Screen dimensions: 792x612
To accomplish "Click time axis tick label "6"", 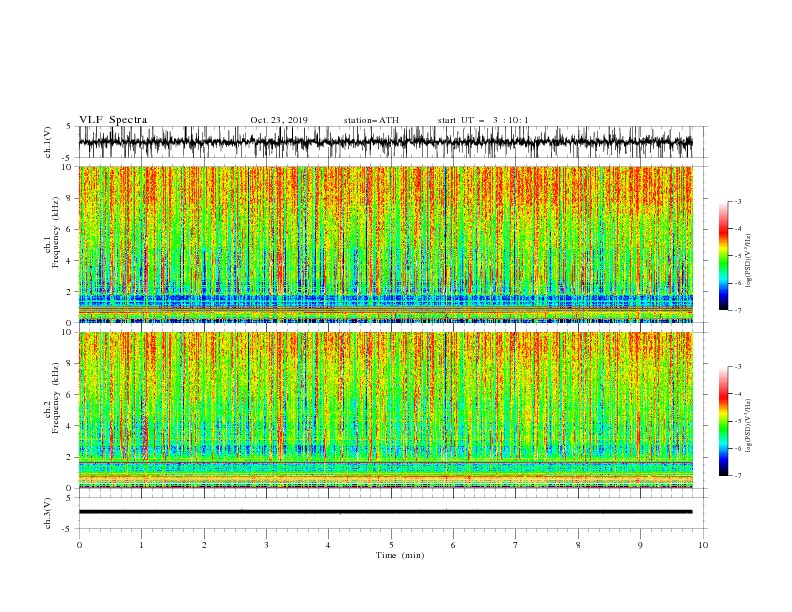I will click(x=453, y=545).
